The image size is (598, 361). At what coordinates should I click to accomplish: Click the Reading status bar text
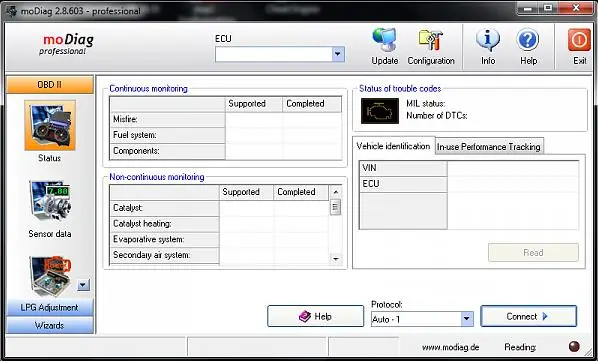pos(520,347)
